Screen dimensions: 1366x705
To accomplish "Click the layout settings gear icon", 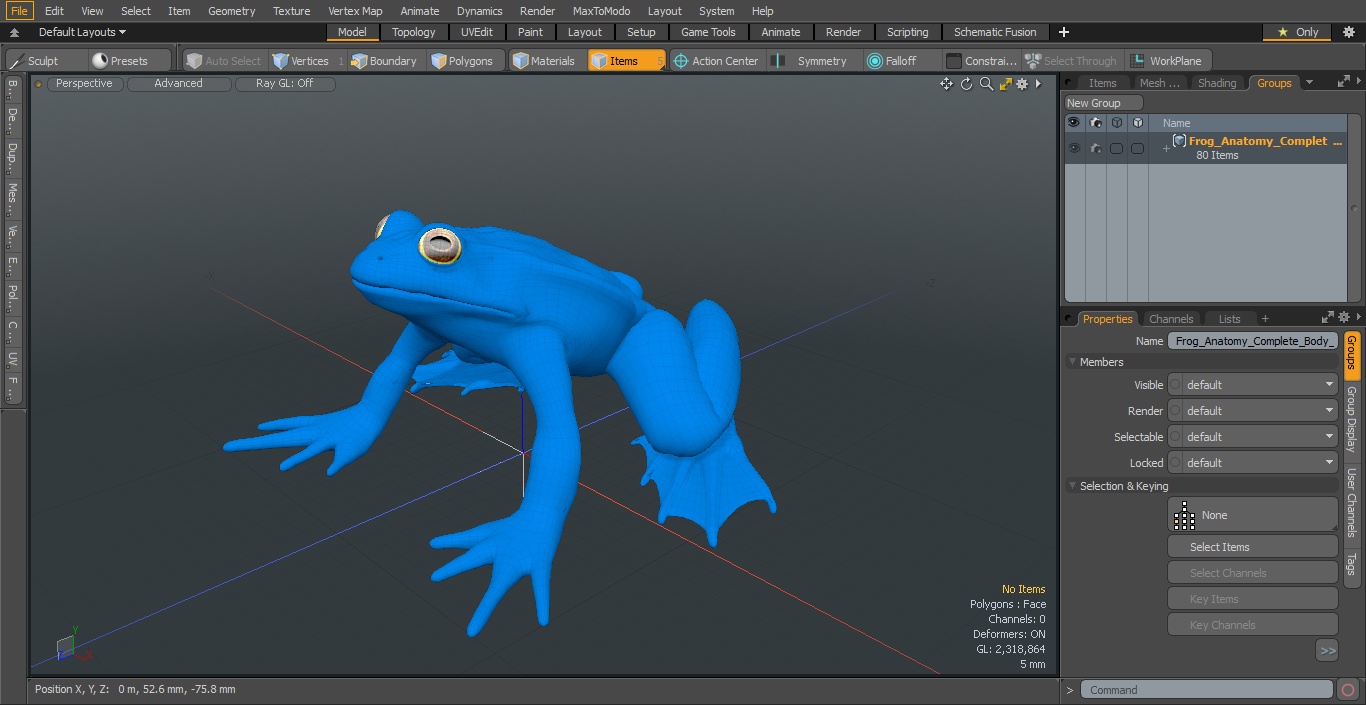I will pyautogui.click(x=1348, y=32).
